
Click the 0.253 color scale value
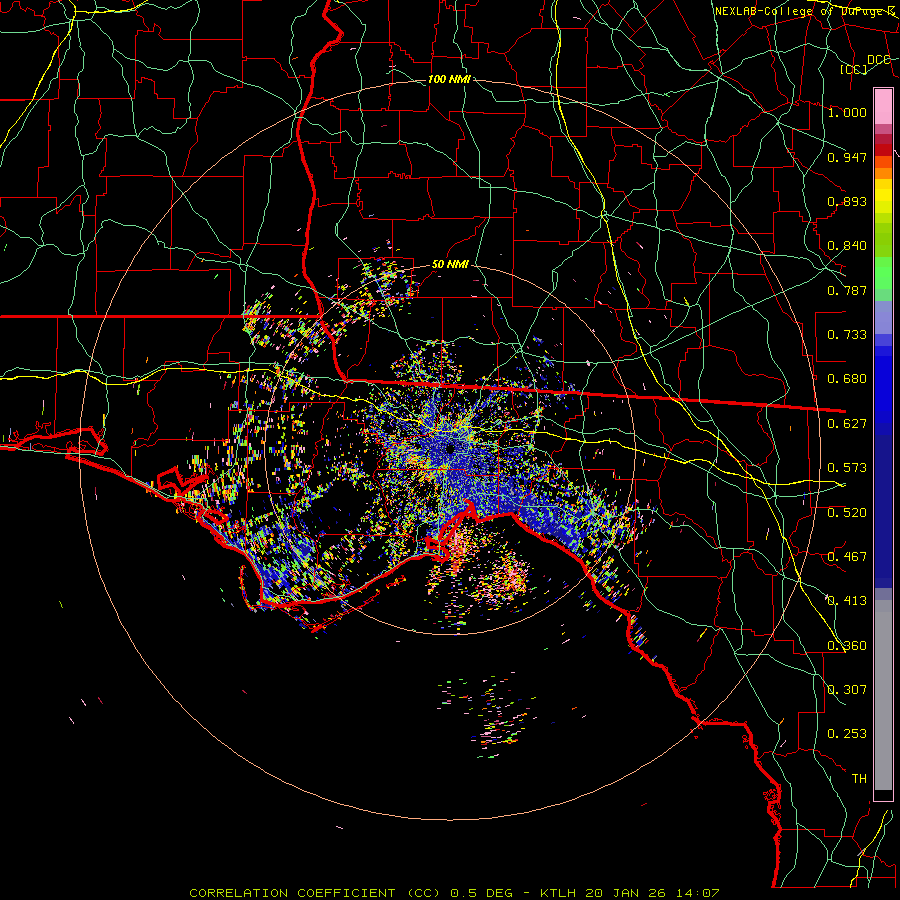(x=847, y=734)
